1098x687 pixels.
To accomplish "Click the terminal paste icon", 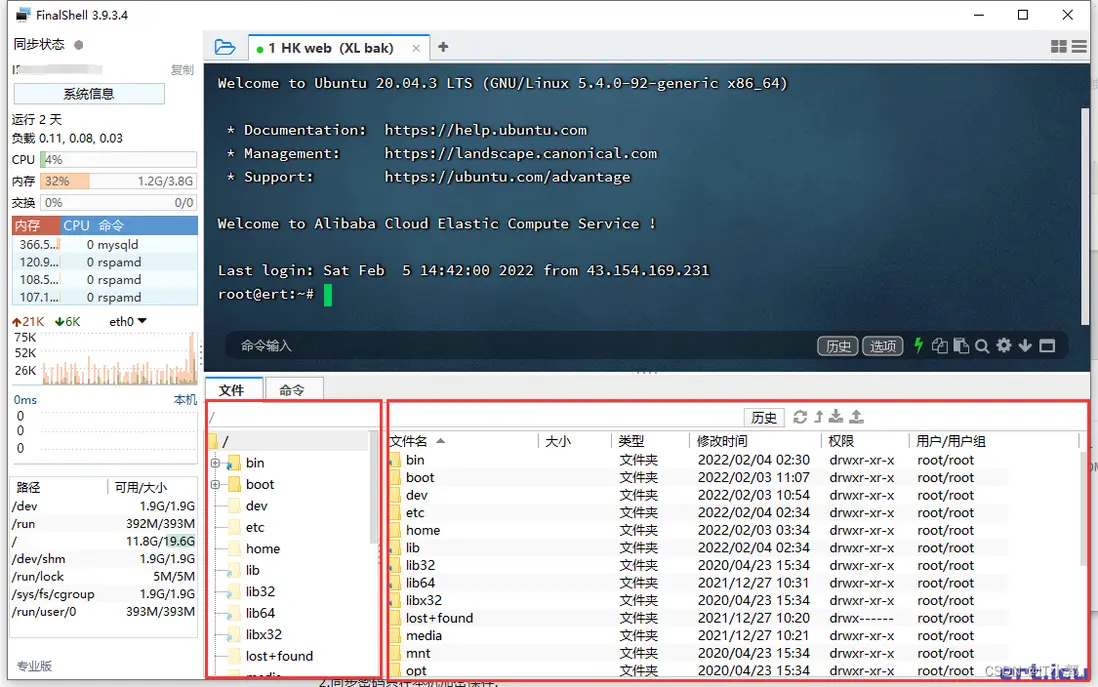I will pos(961,345).
